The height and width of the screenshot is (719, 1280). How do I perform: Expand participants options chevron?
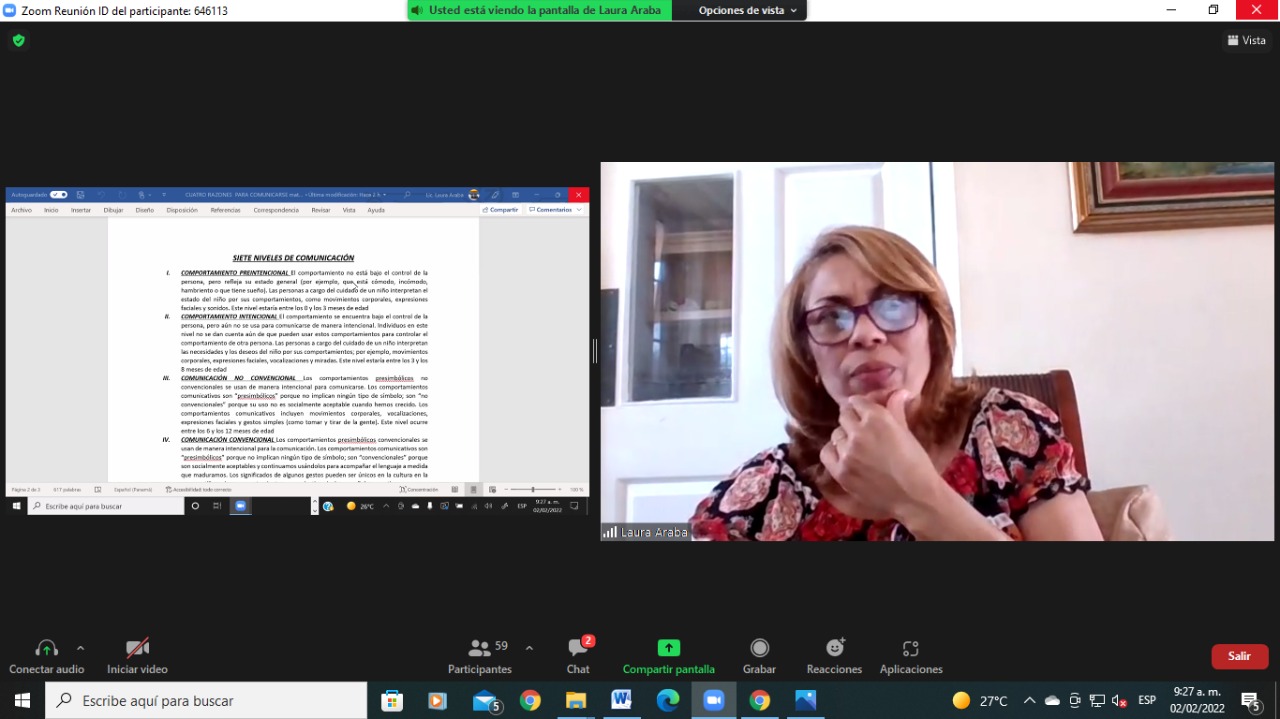pos(529,648)
